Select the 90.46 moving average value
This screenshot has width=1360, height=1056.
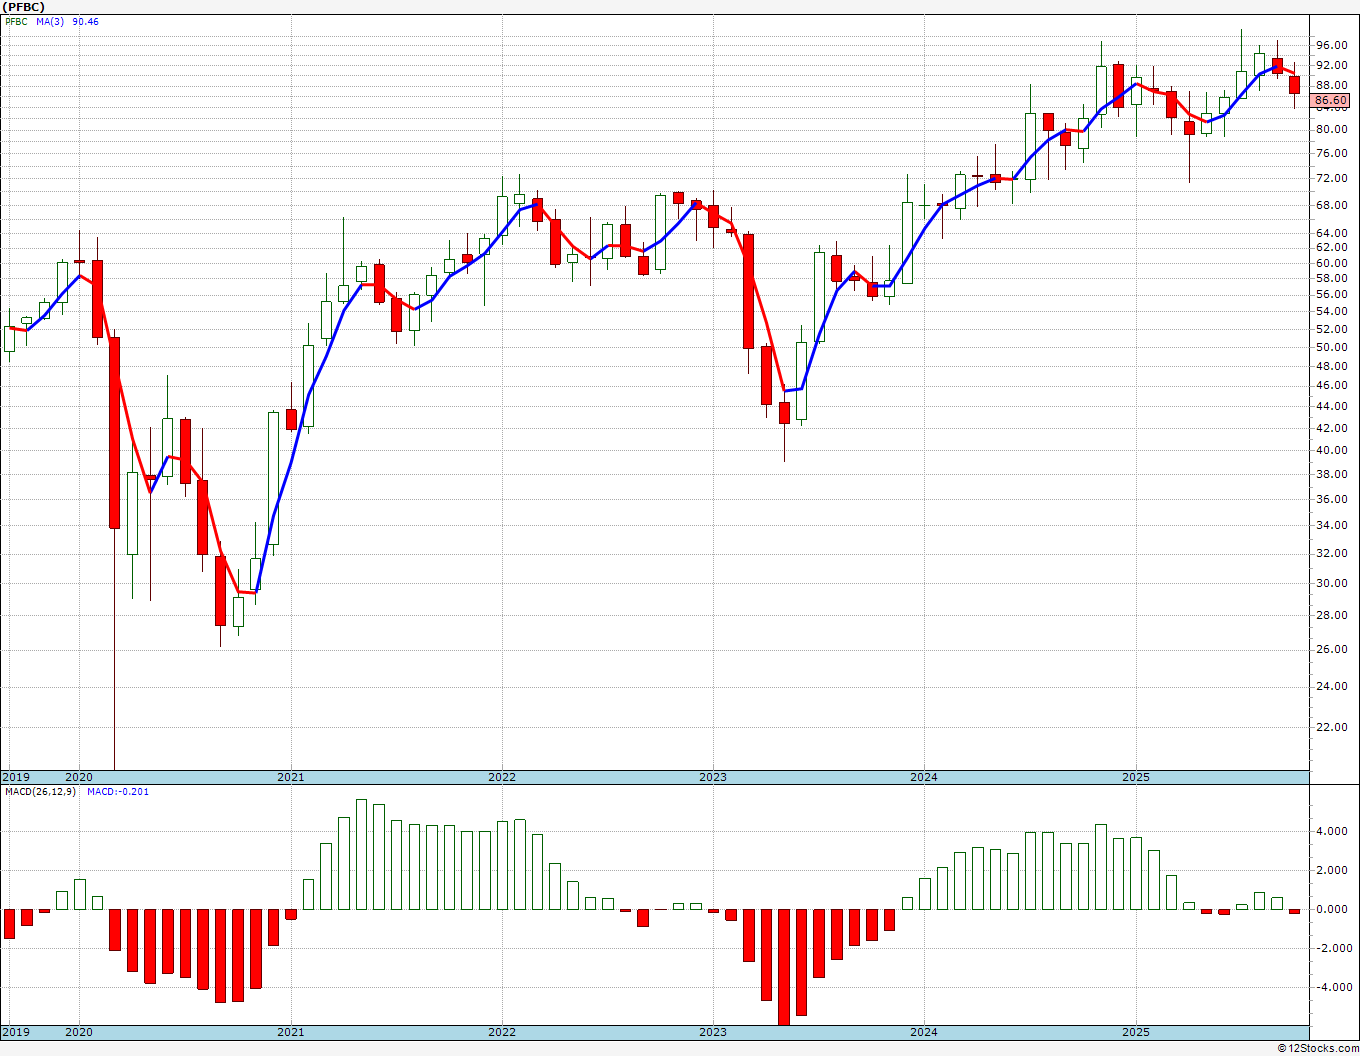[x=85, y=22]
